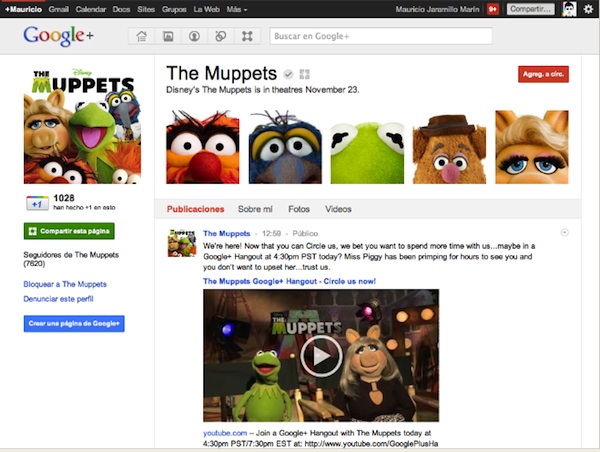The width and height of the screenshot is (600, 452).
Task: Click the +1 button for the page
Action: [37, 203]
